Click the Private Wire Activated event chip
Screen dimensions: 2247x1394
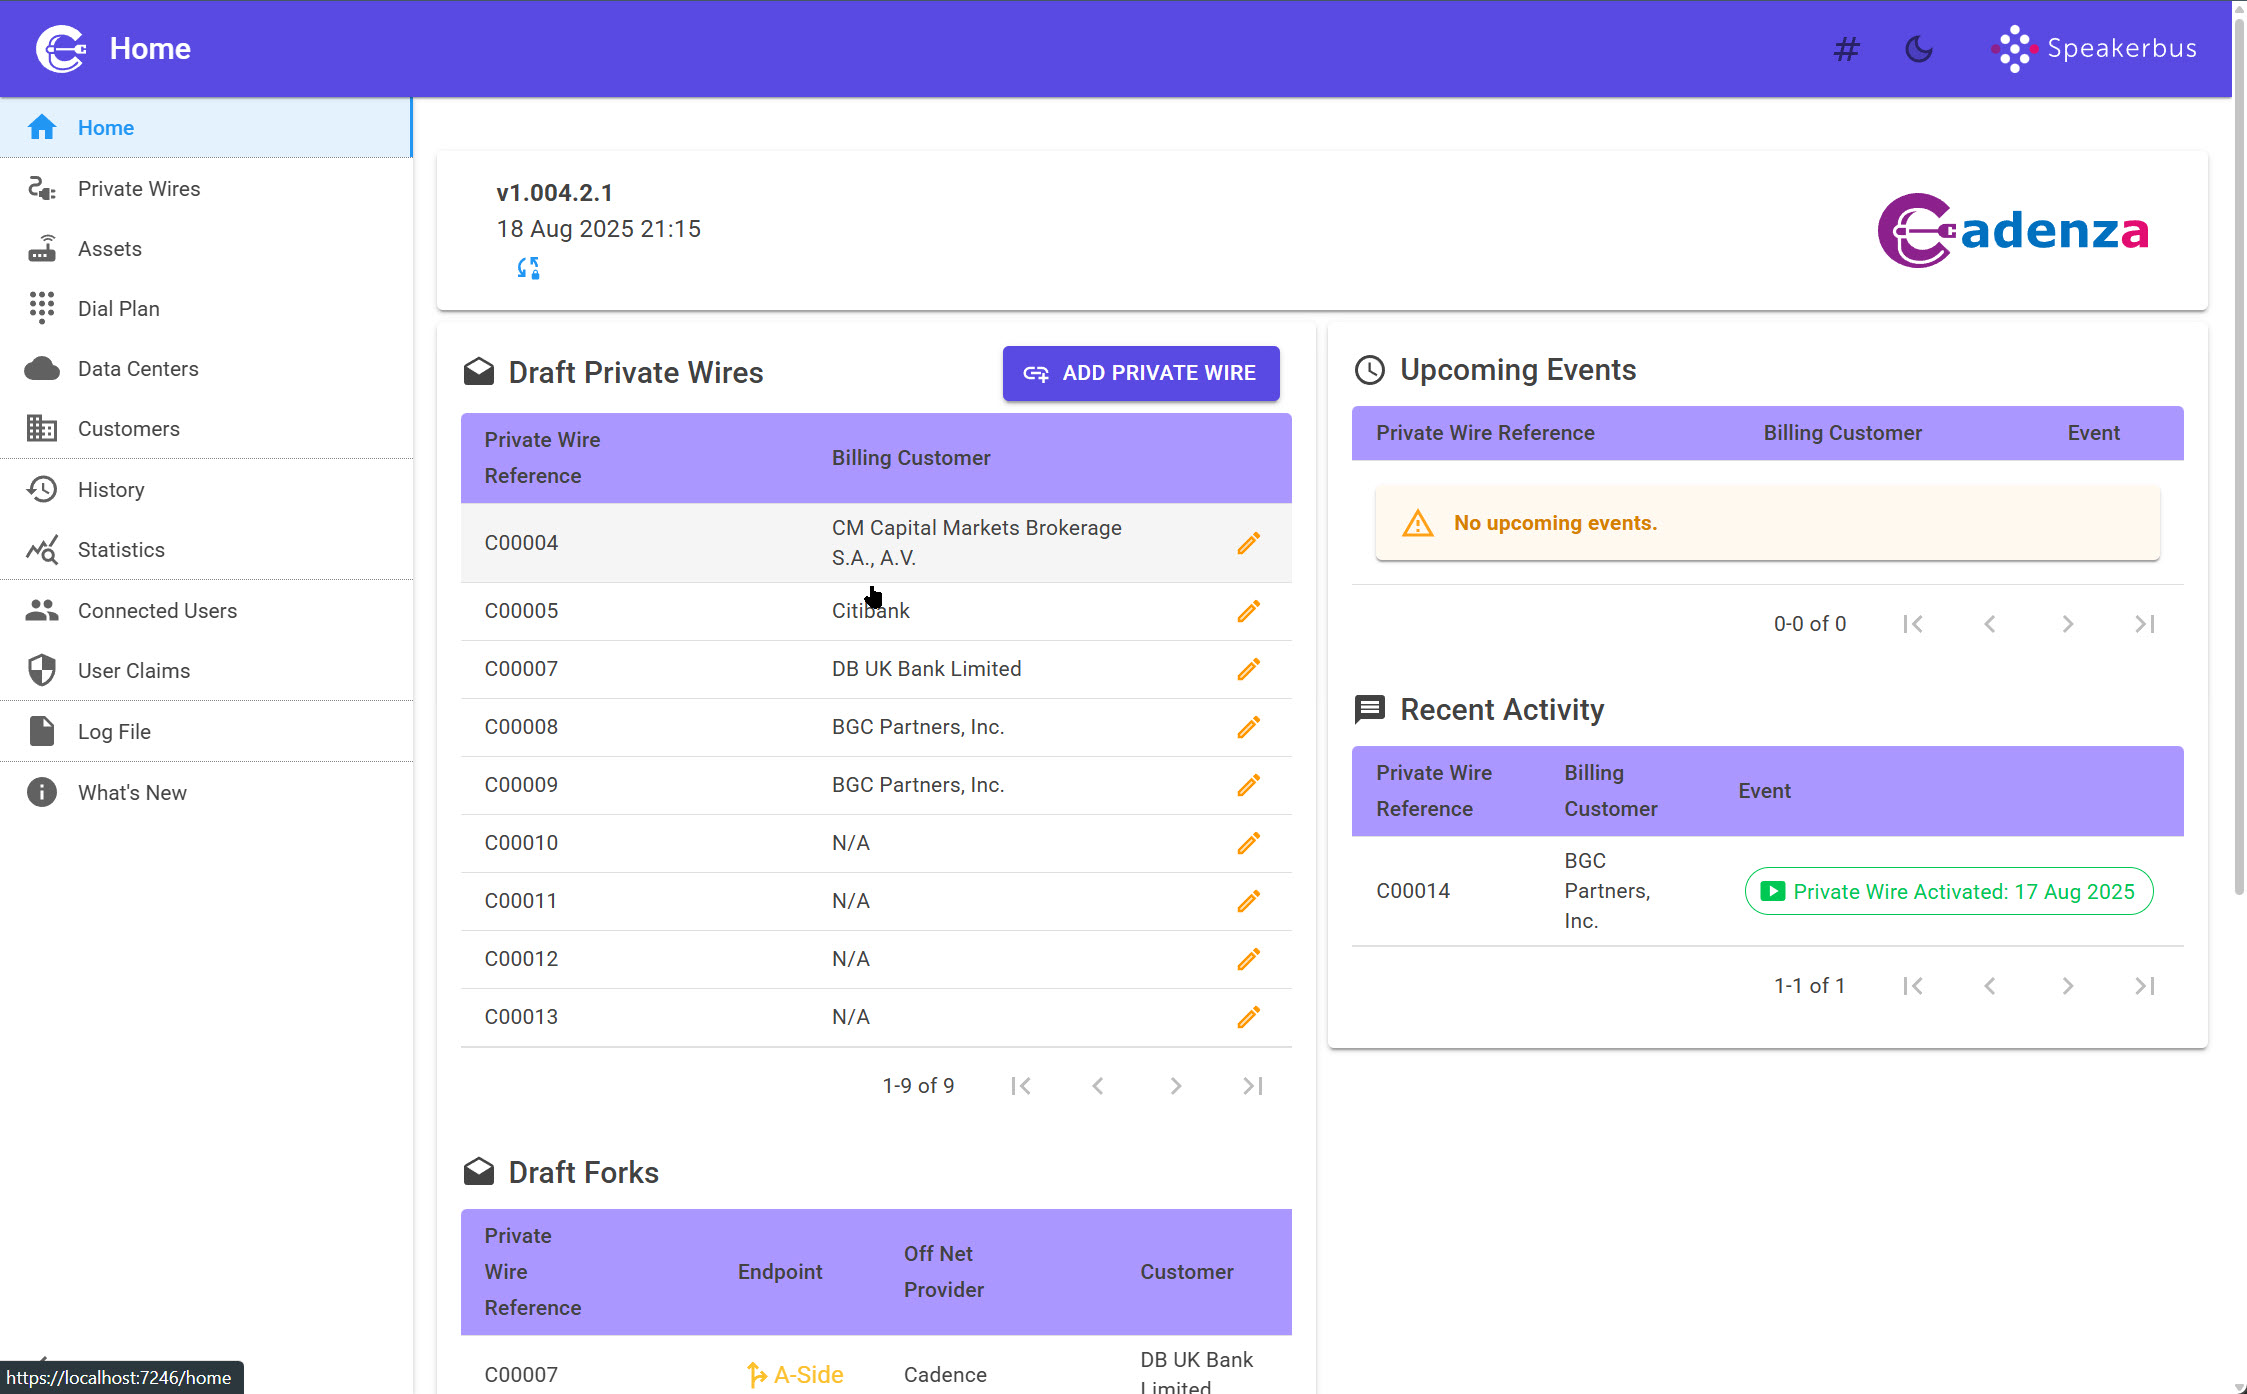[x=1948, y=891]
